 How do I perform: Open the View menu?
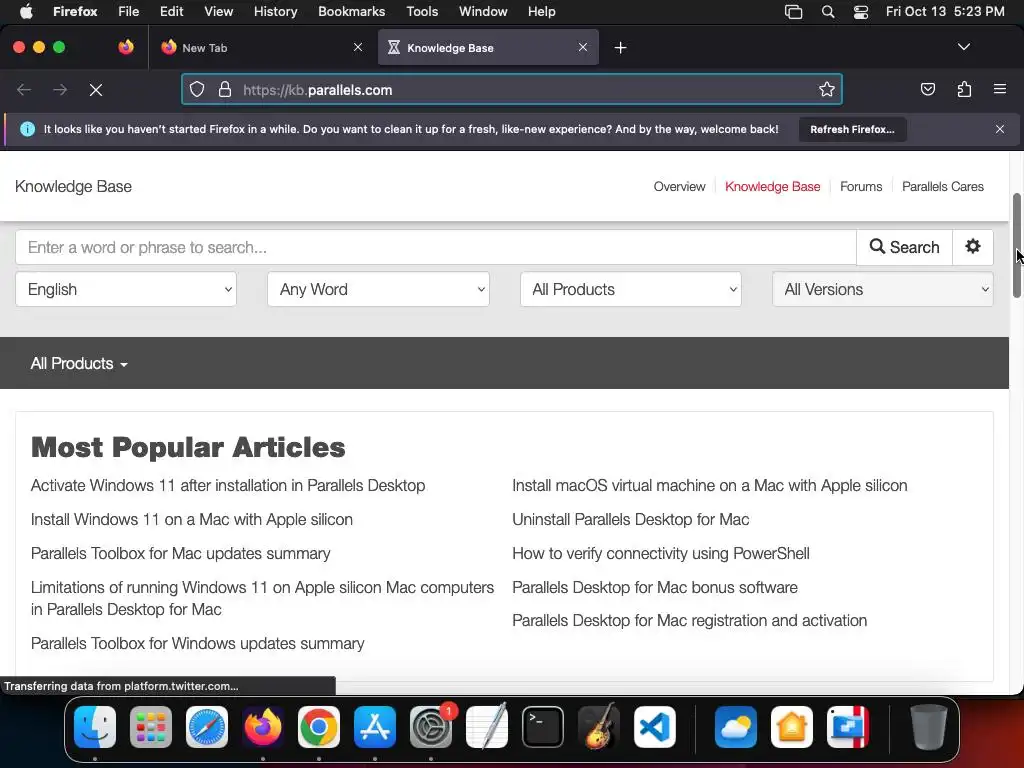(x=218, y=12)
